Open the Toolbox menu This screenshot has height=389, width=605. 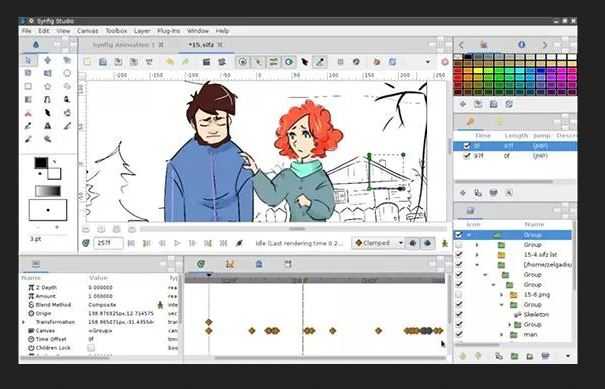point(116,31)
